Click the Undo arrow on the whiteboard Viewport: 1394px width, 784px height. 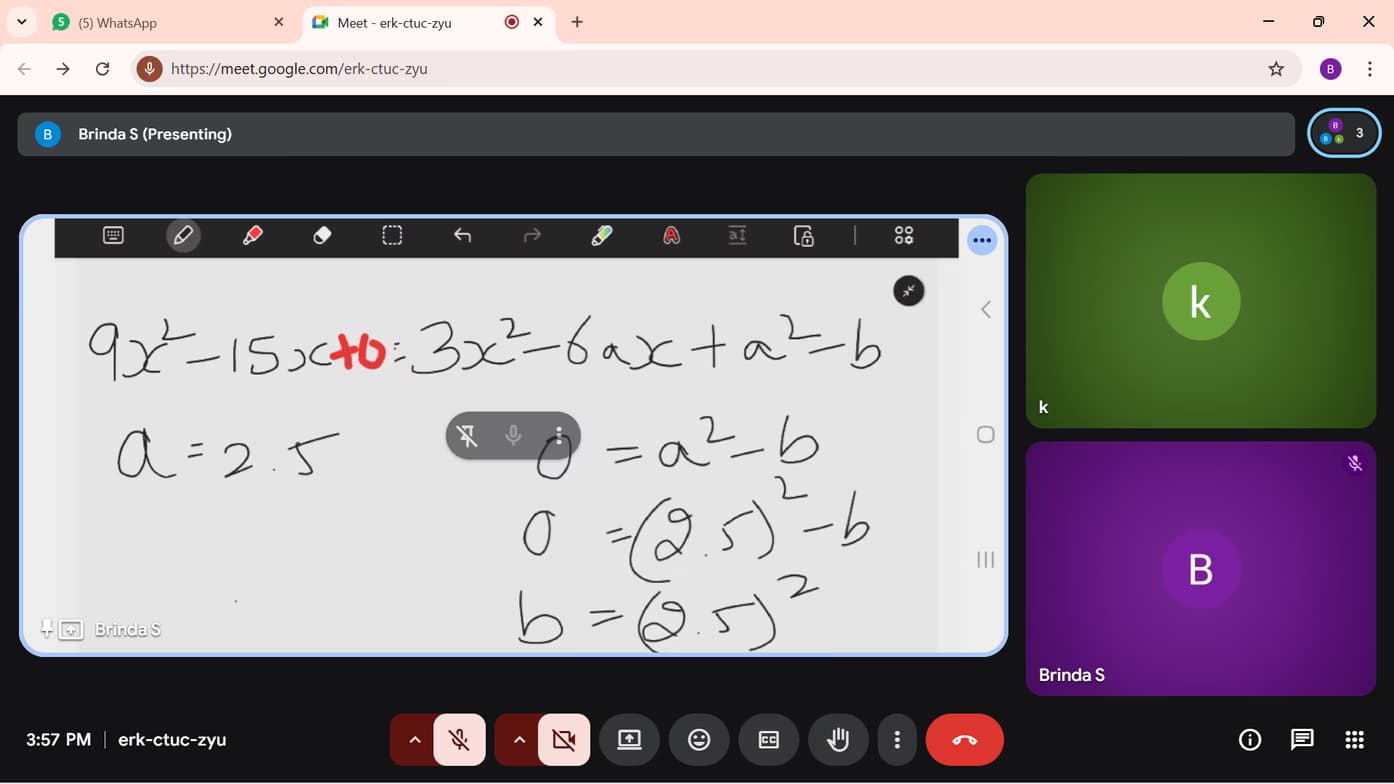(x=462, y=235)
